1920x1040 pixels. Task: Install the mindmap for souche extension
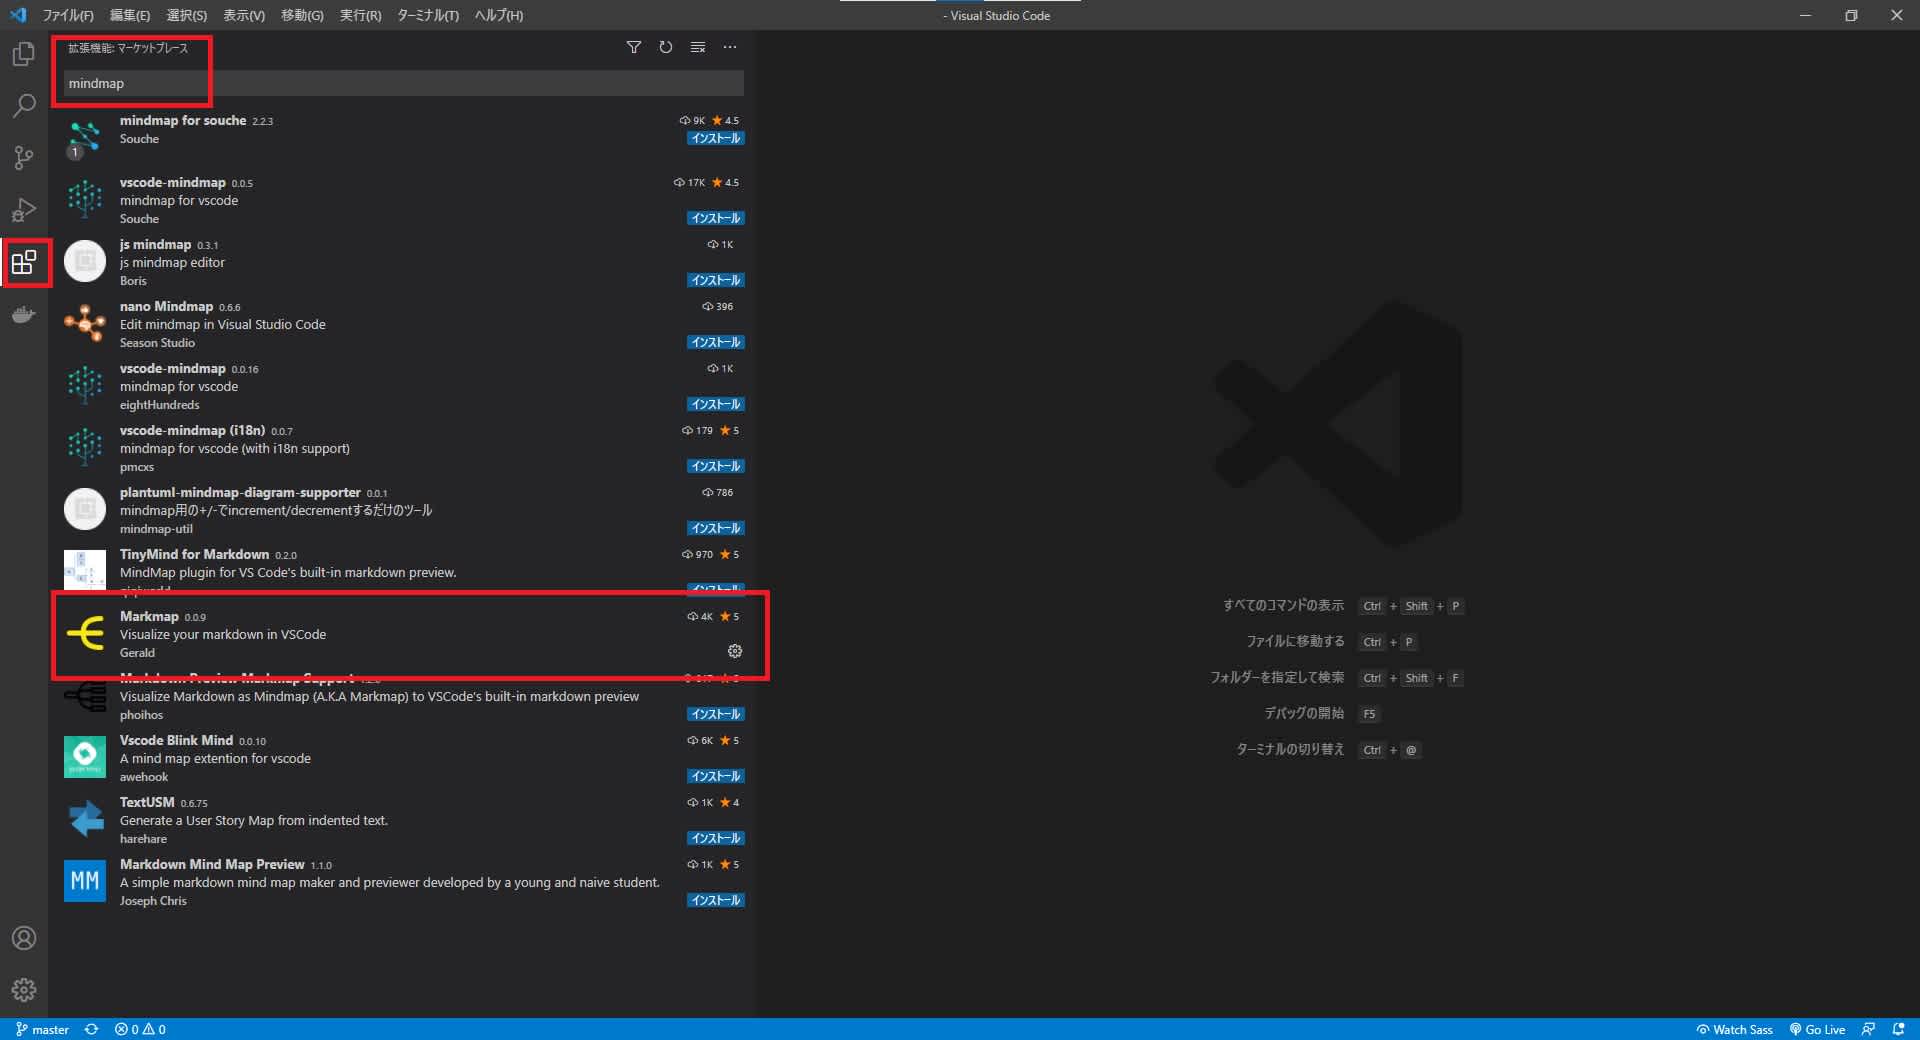coord(716,138)
